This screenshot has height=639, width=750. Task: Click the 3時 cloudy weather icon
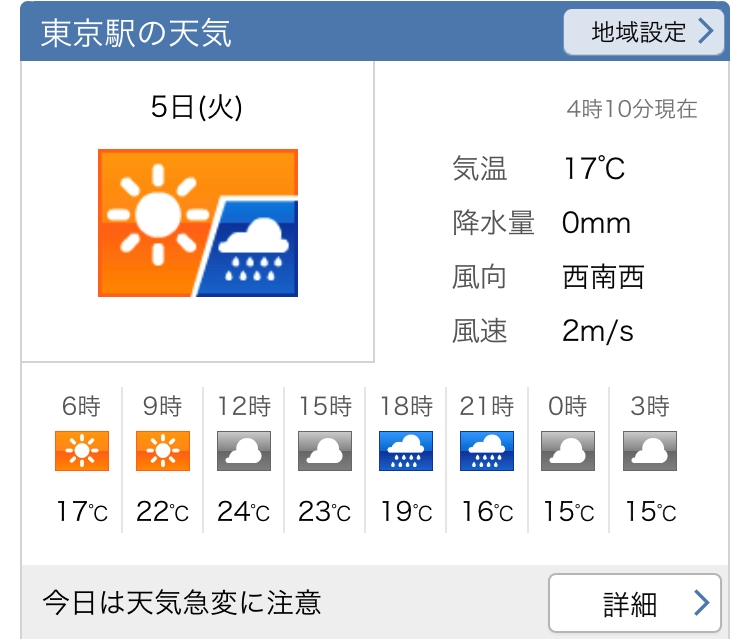[650, 451]
